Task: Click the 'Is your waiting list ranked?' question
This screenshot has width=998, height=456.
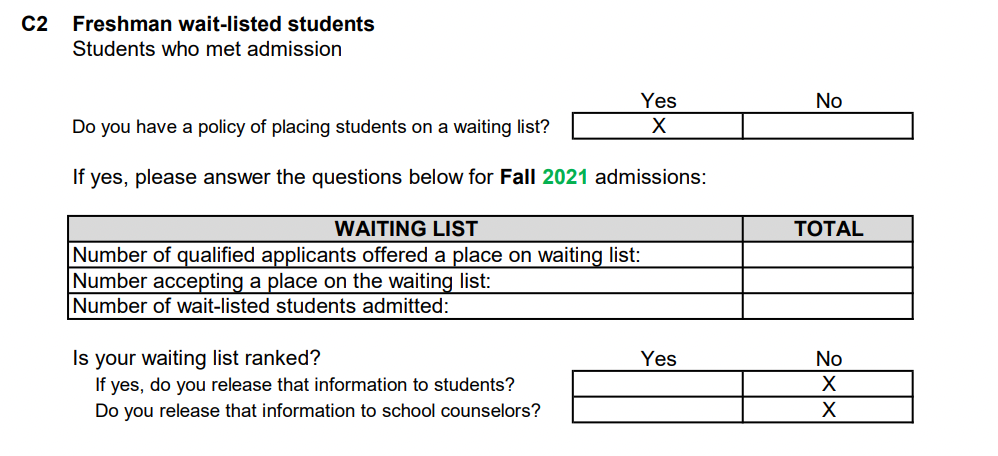Action: click(197, 359)
